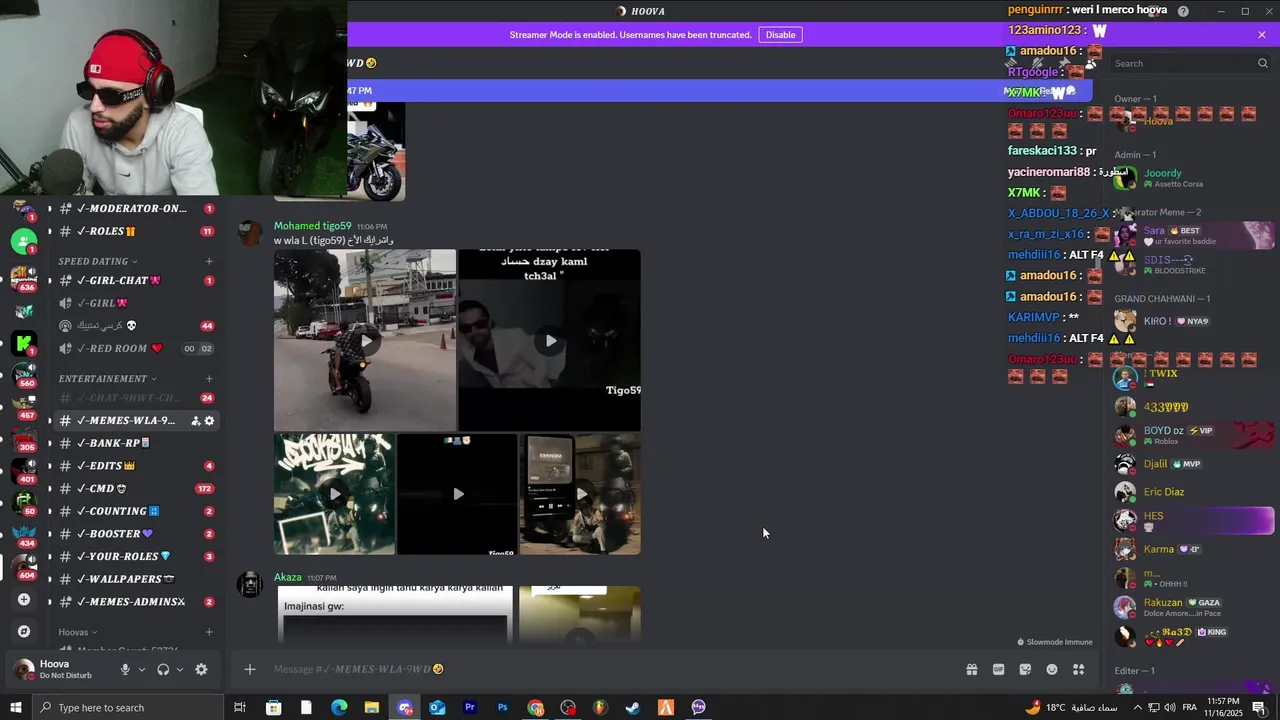Open the CMD channel

[136, 489]
